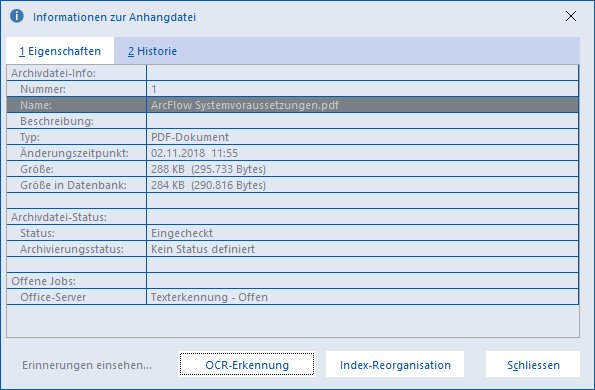595x390 pixels.
Task: Start OCR-Erkennung button
Action: tap(247, 365)
